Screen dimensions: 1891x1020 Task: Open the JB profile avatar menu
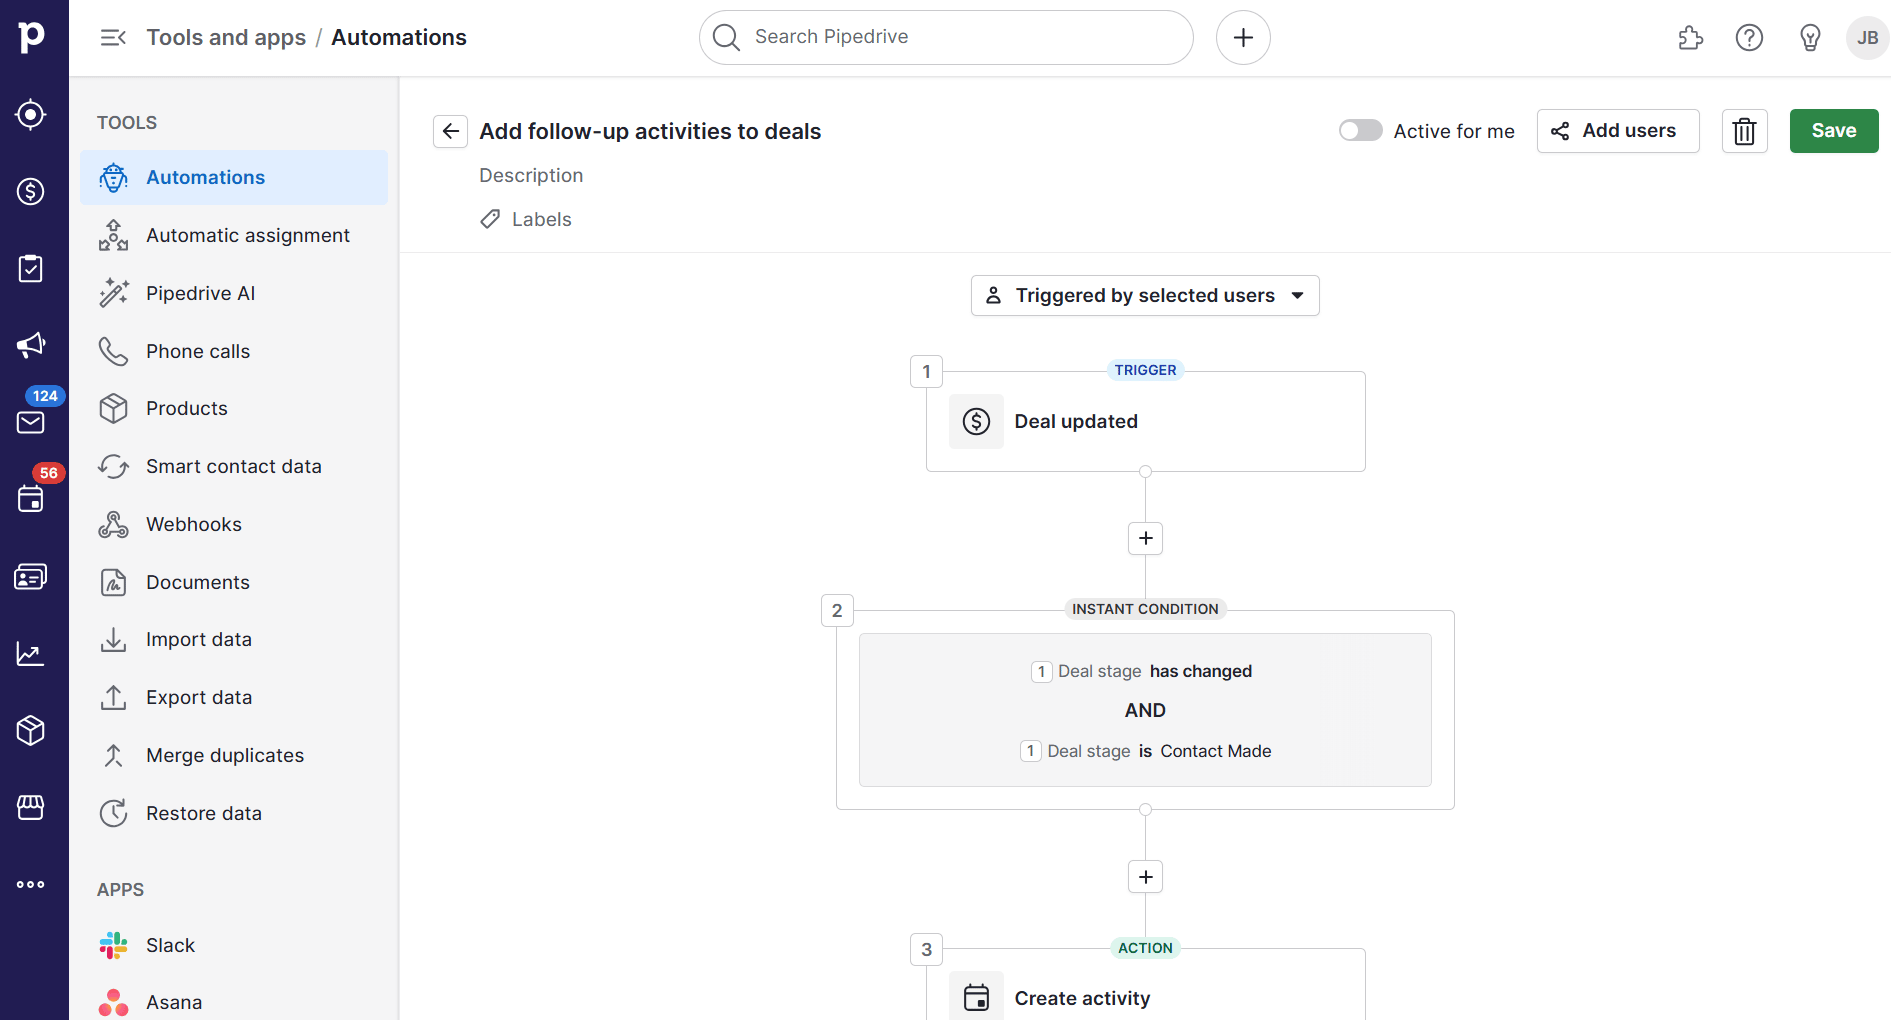point(1866,37)
